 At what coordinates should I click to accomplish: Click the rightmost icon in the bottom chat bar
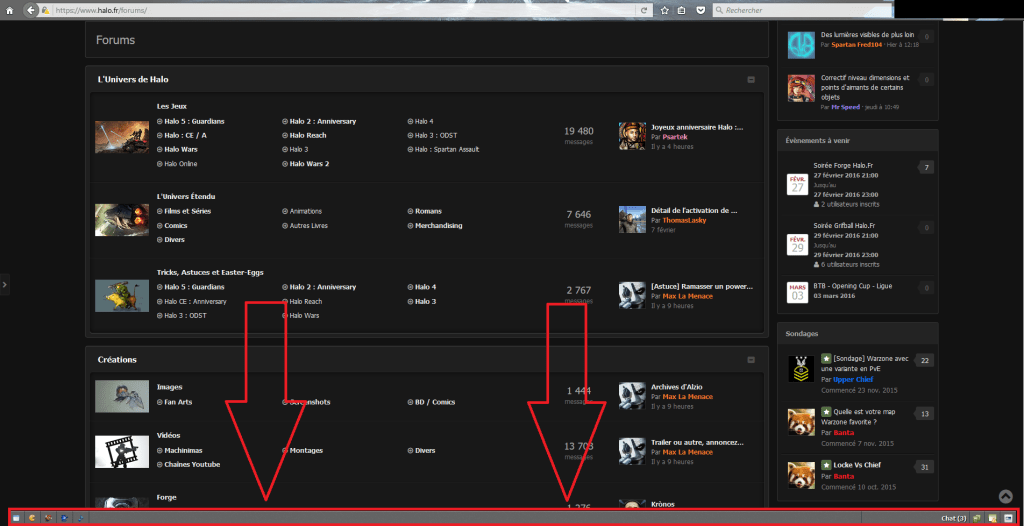coord(1008,518)
